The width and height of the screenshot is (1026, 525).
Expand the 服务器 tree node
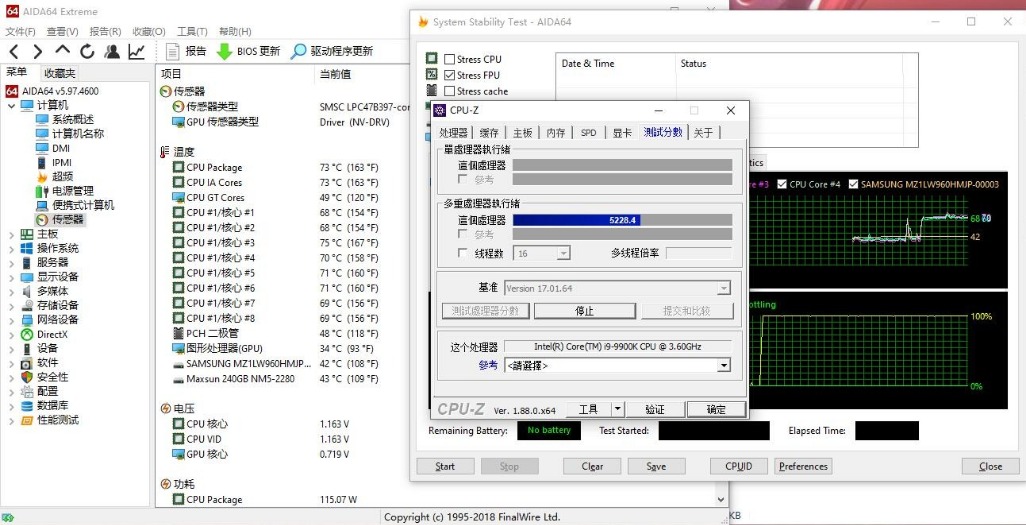coord(11,262)
